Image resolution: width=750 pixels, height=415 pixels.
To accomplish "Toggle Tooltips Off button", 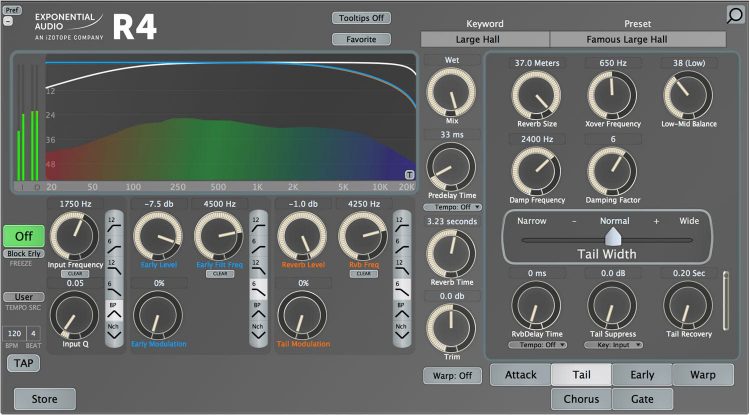I will pyautogui.click(x=362, y=18).
